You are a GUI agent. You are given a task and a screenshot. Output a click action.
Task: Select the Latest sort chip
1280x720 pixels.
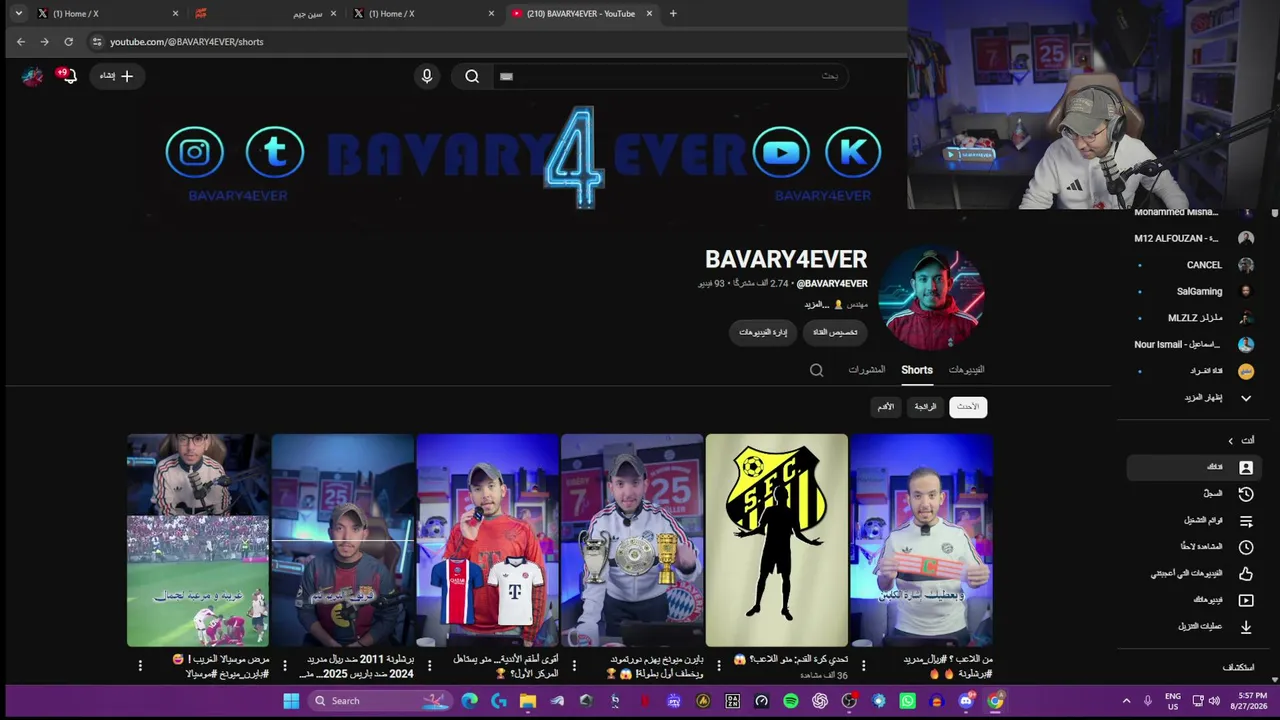tap(968, 407)
